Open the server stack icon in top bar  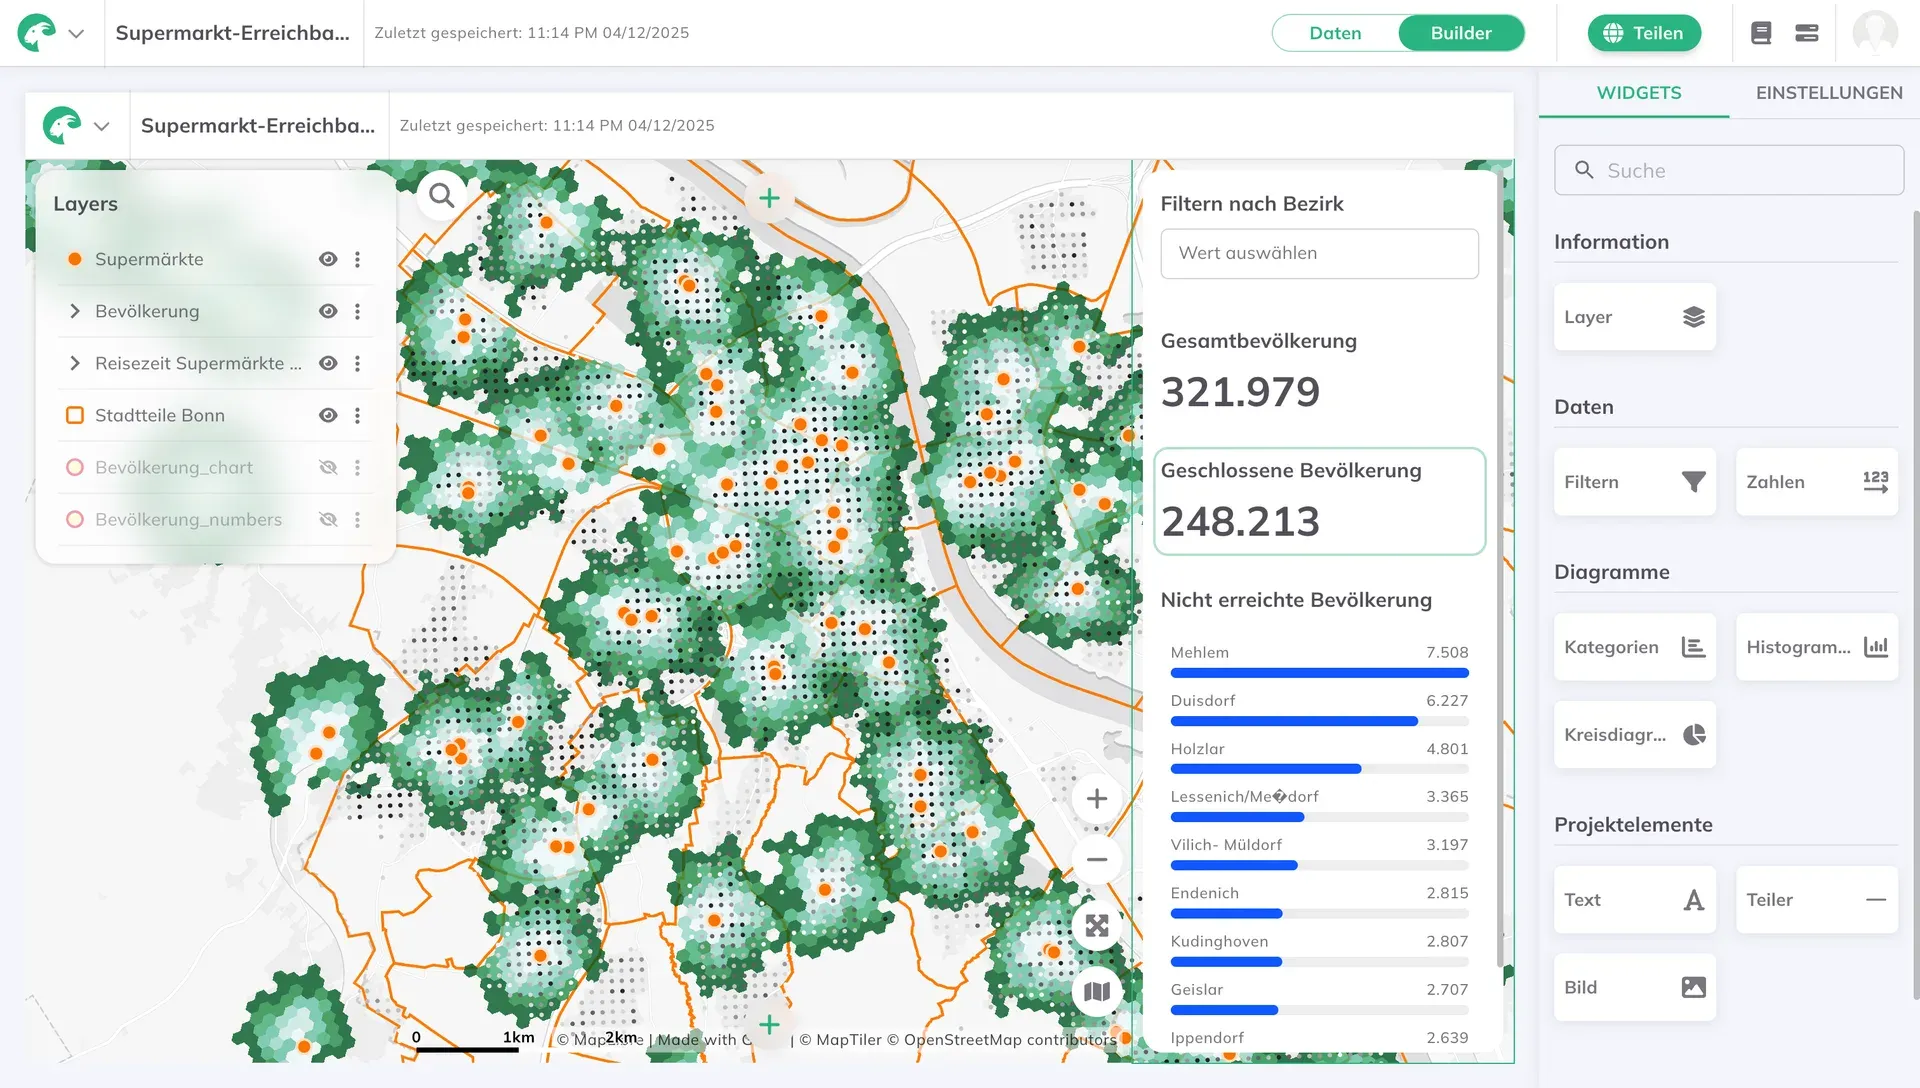click(x=1807, y=33)
